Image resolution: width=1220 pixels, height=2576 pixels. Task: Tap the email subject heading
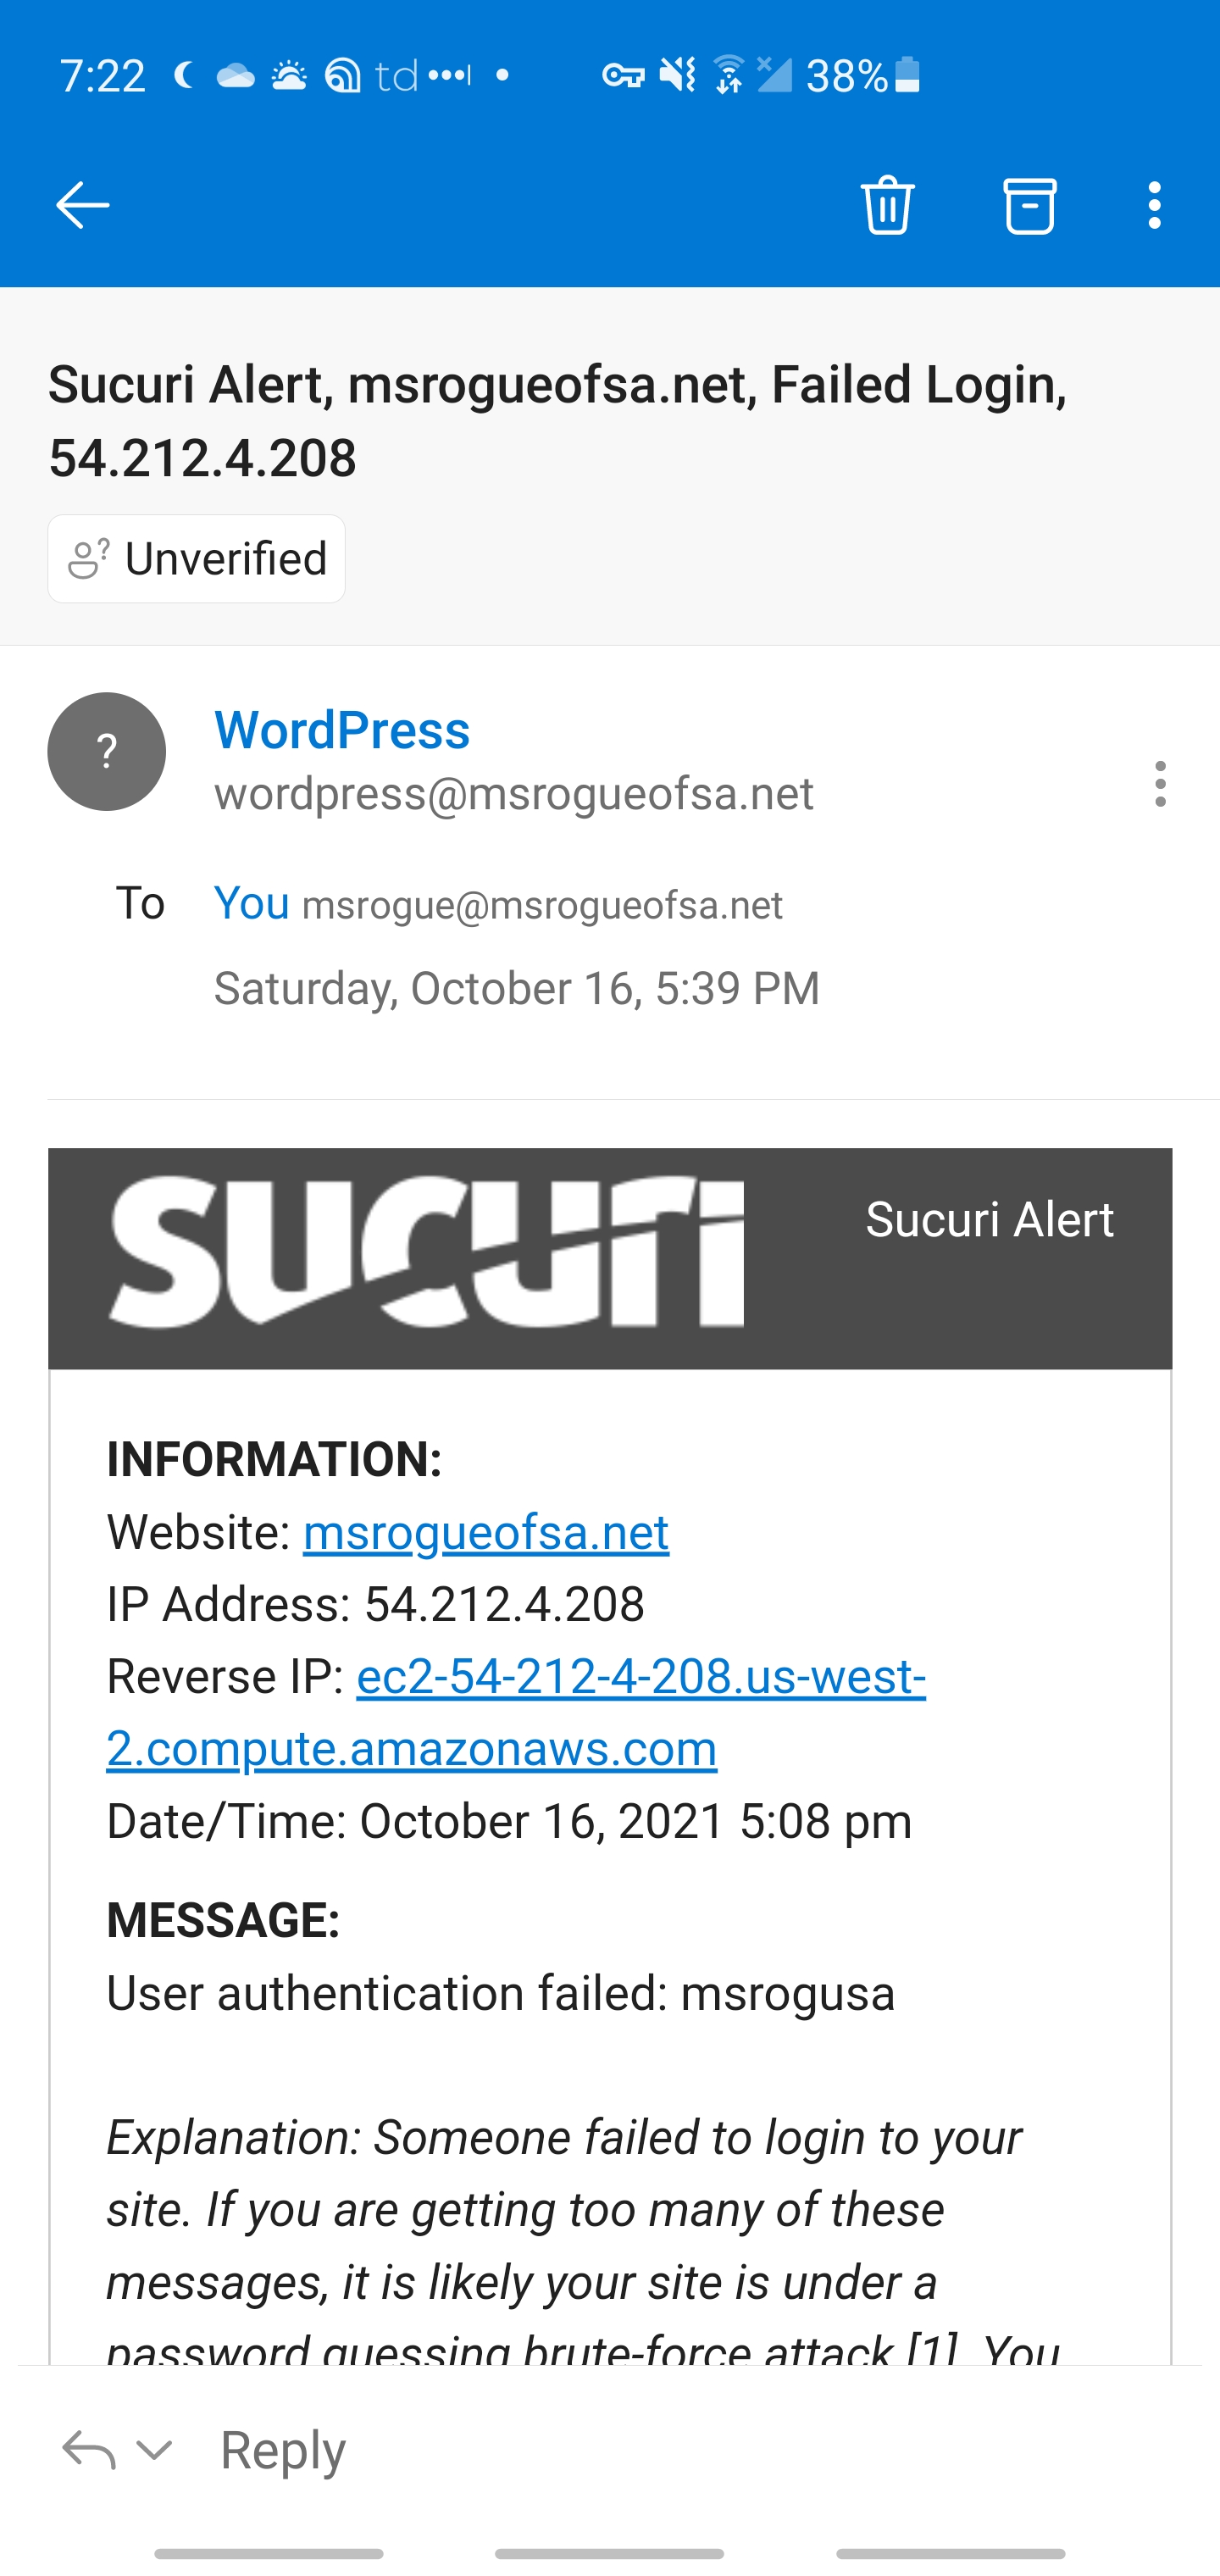point(558,421)
